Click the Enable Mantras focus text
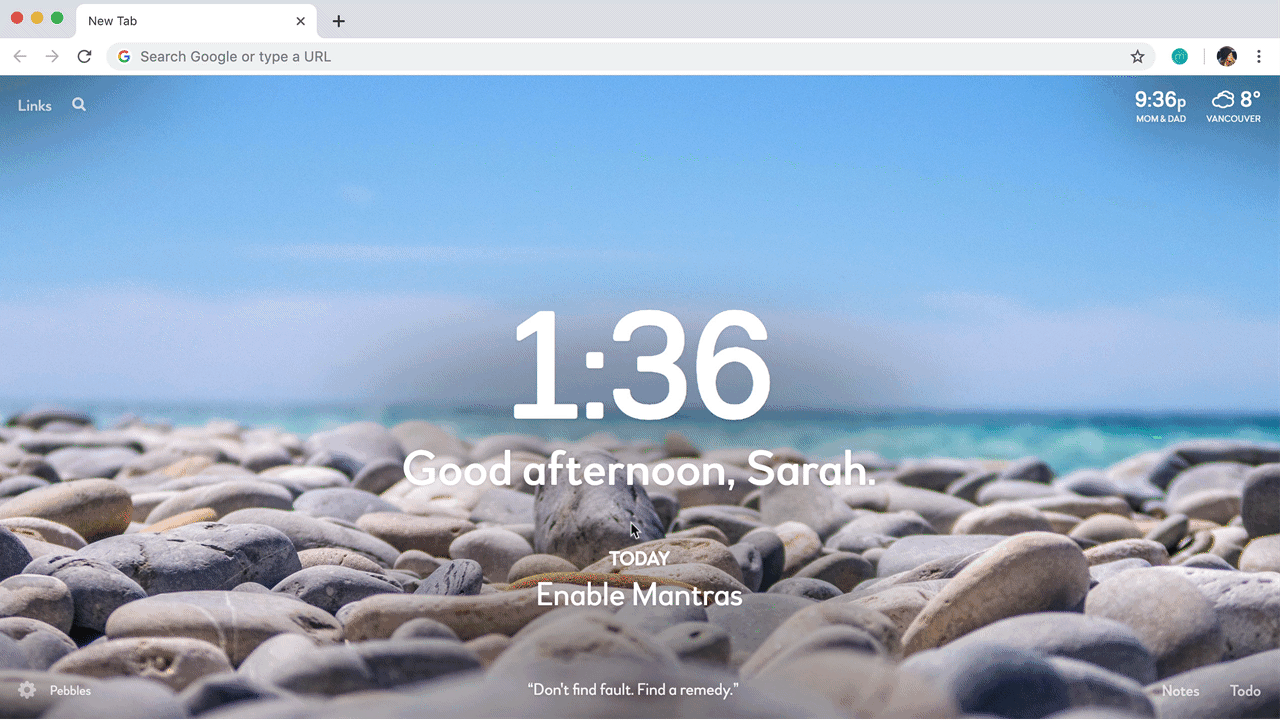Image resolution: width=1280 pixels, height=720 pixels. (x=639, y=595)
